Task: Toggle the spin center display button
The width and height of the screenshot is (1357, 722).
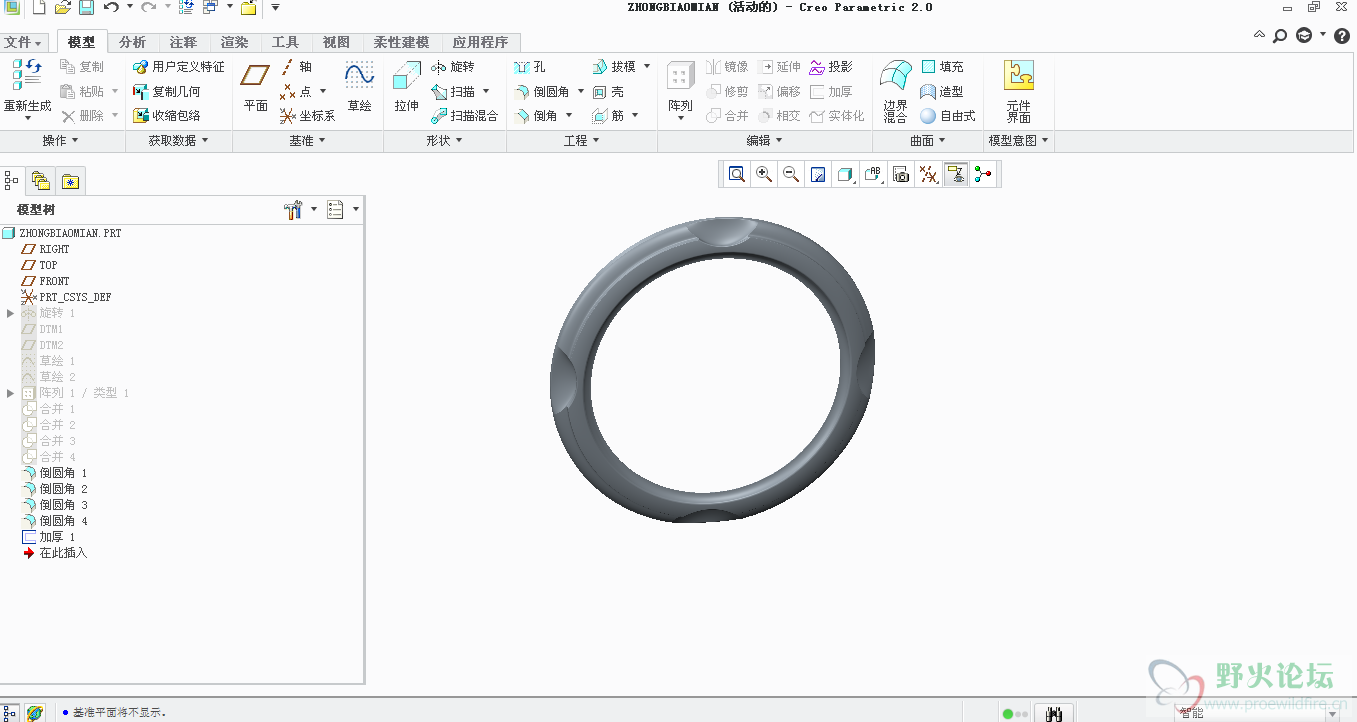Action: [x=984, y=175]
